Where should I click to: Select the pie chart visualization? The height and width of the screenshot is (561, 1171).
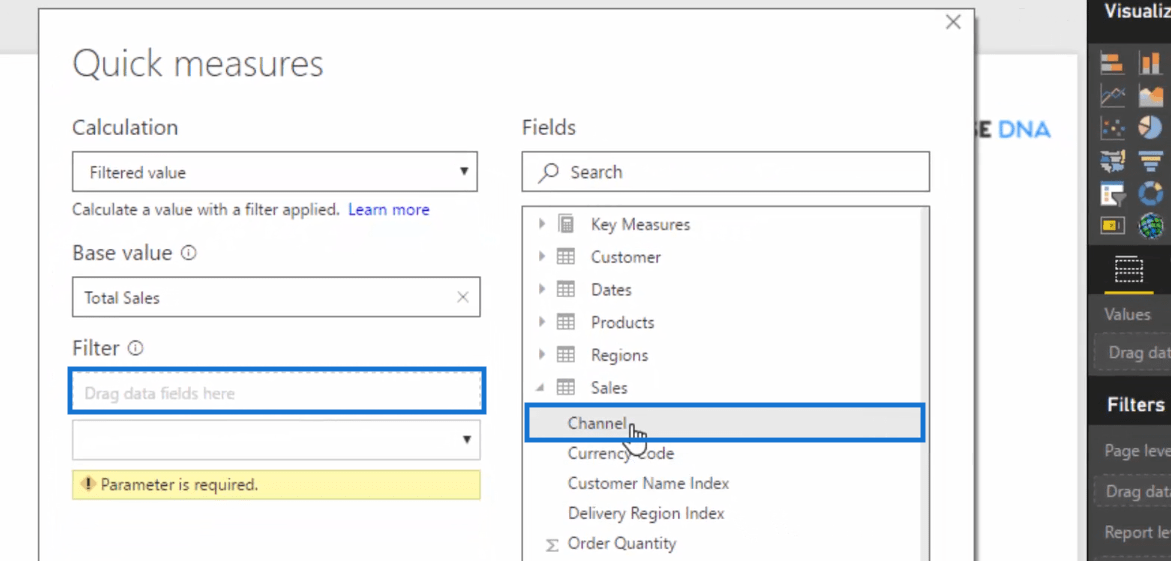pyautogui.click(x=1150, y=128)
